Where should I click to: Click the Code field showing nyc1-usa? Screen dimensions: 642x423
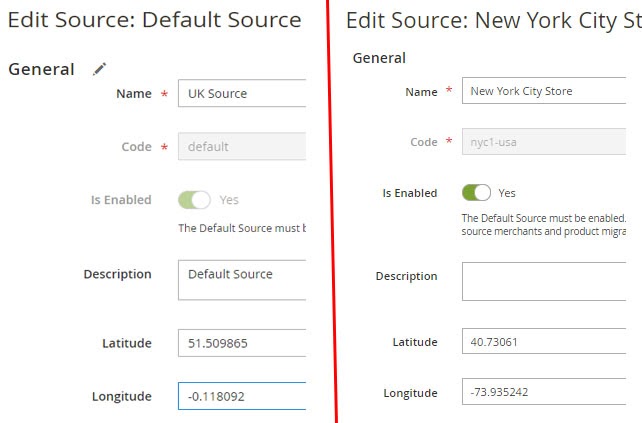pos(543,142)
